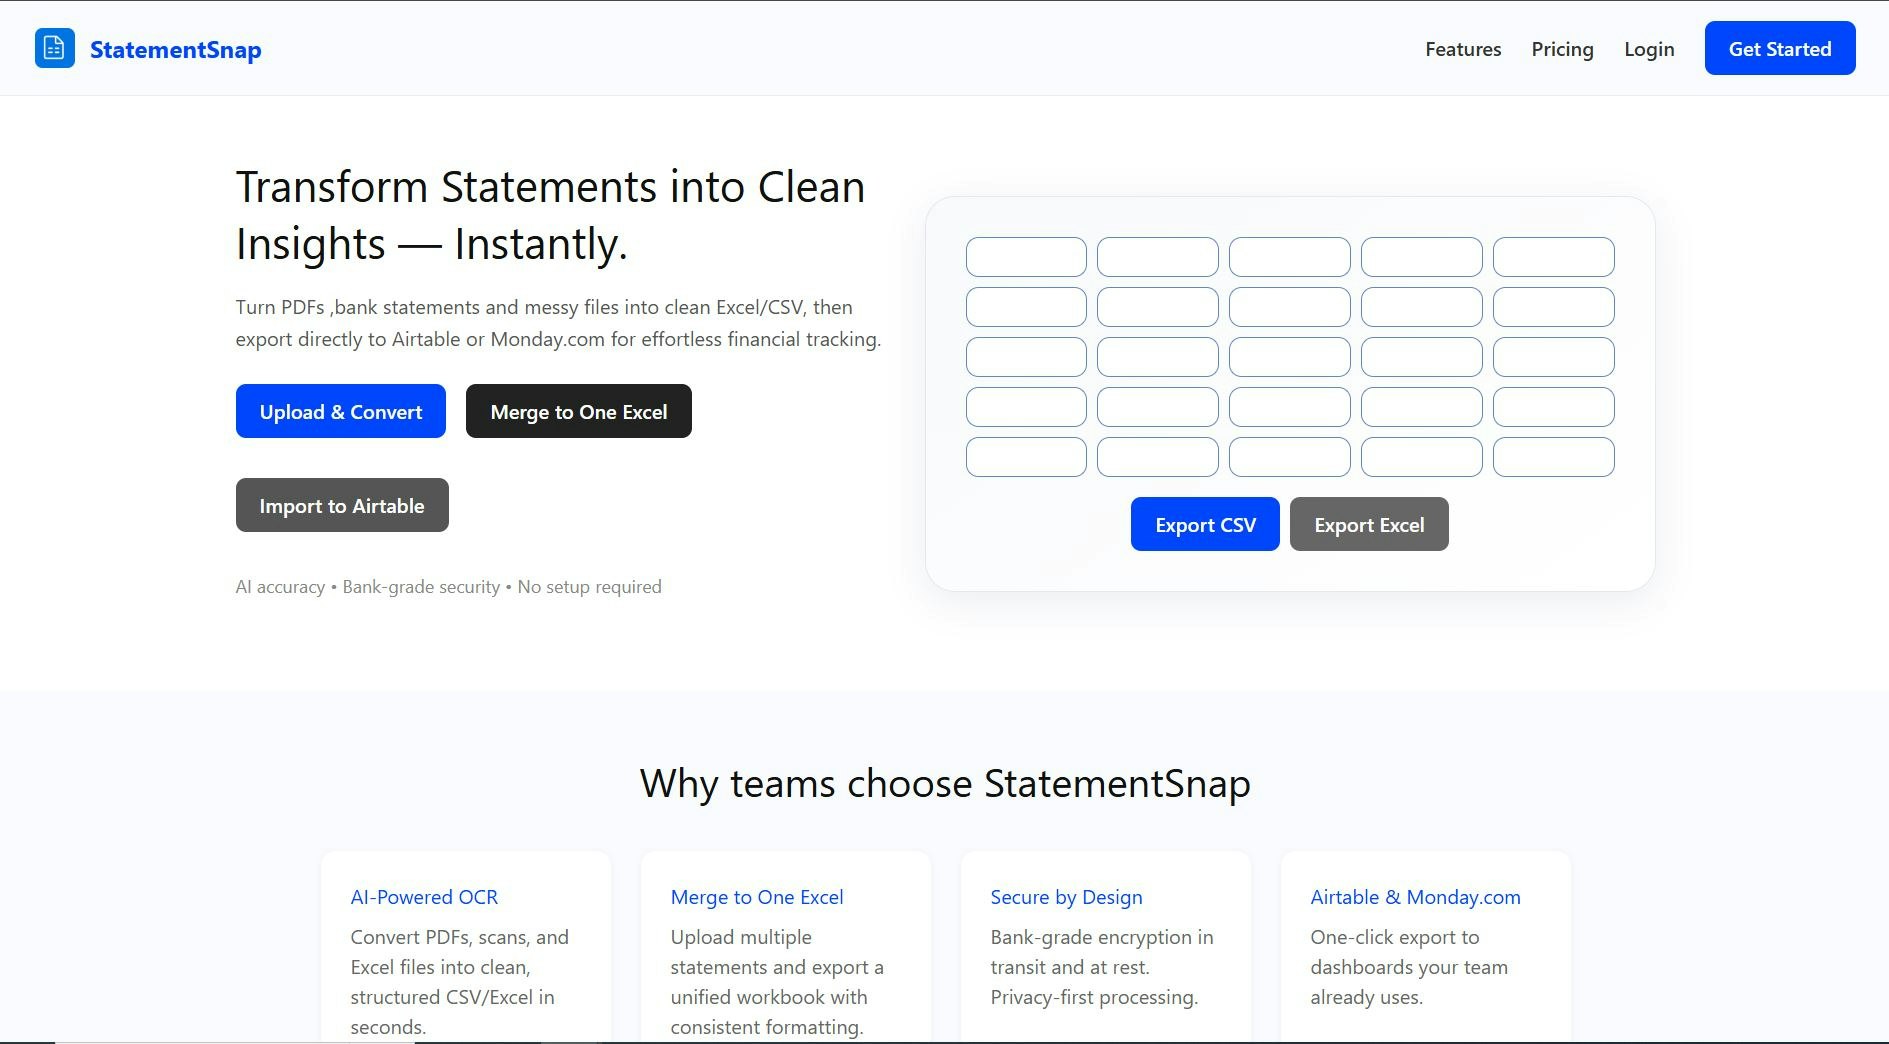The image size is (1889, 1044).
Task: Click the Get Started button
Action: point(1780,48)
